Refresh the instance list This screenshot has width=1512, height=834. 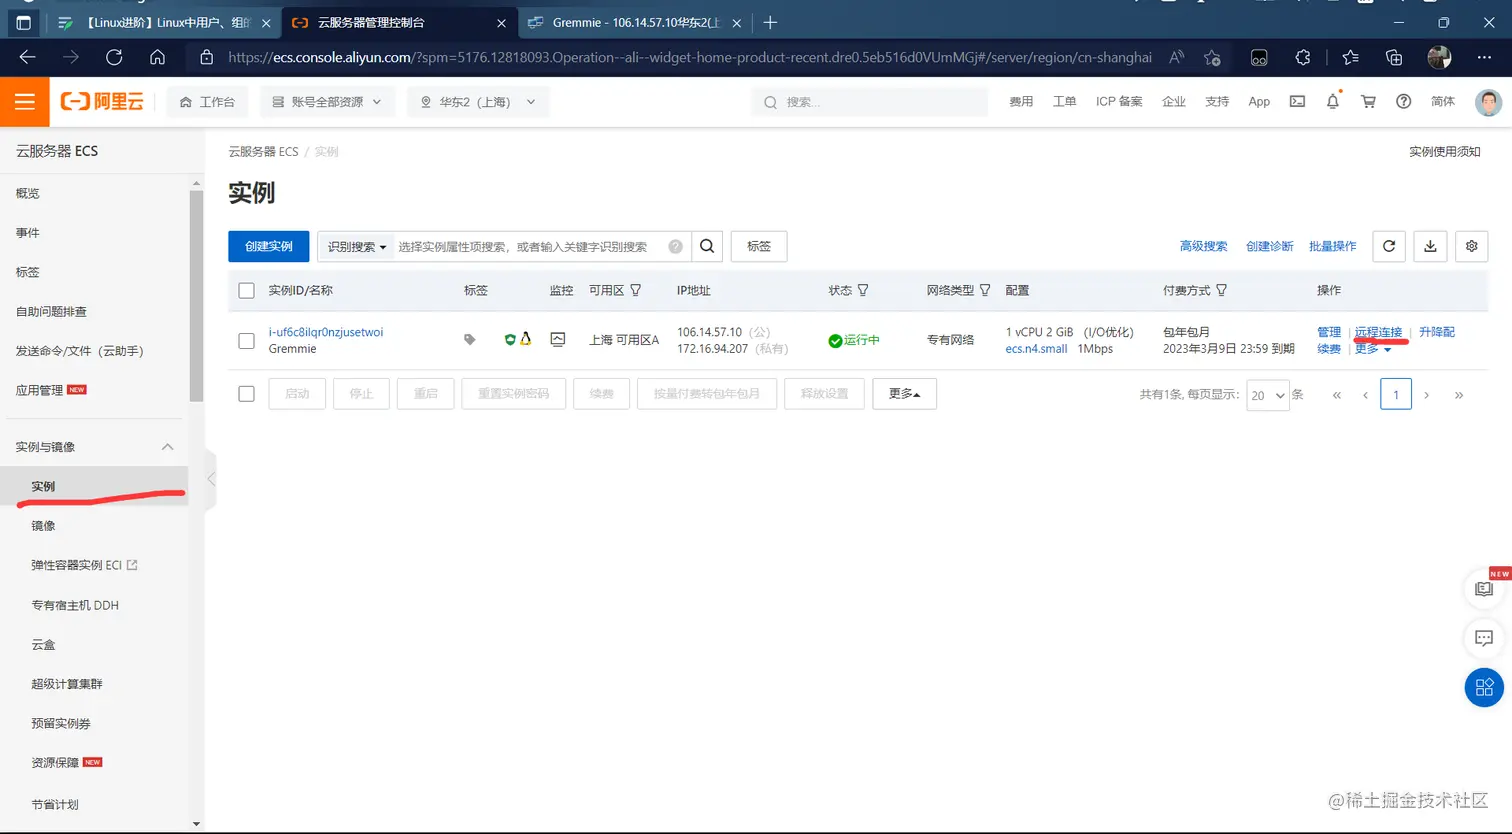1389,246
